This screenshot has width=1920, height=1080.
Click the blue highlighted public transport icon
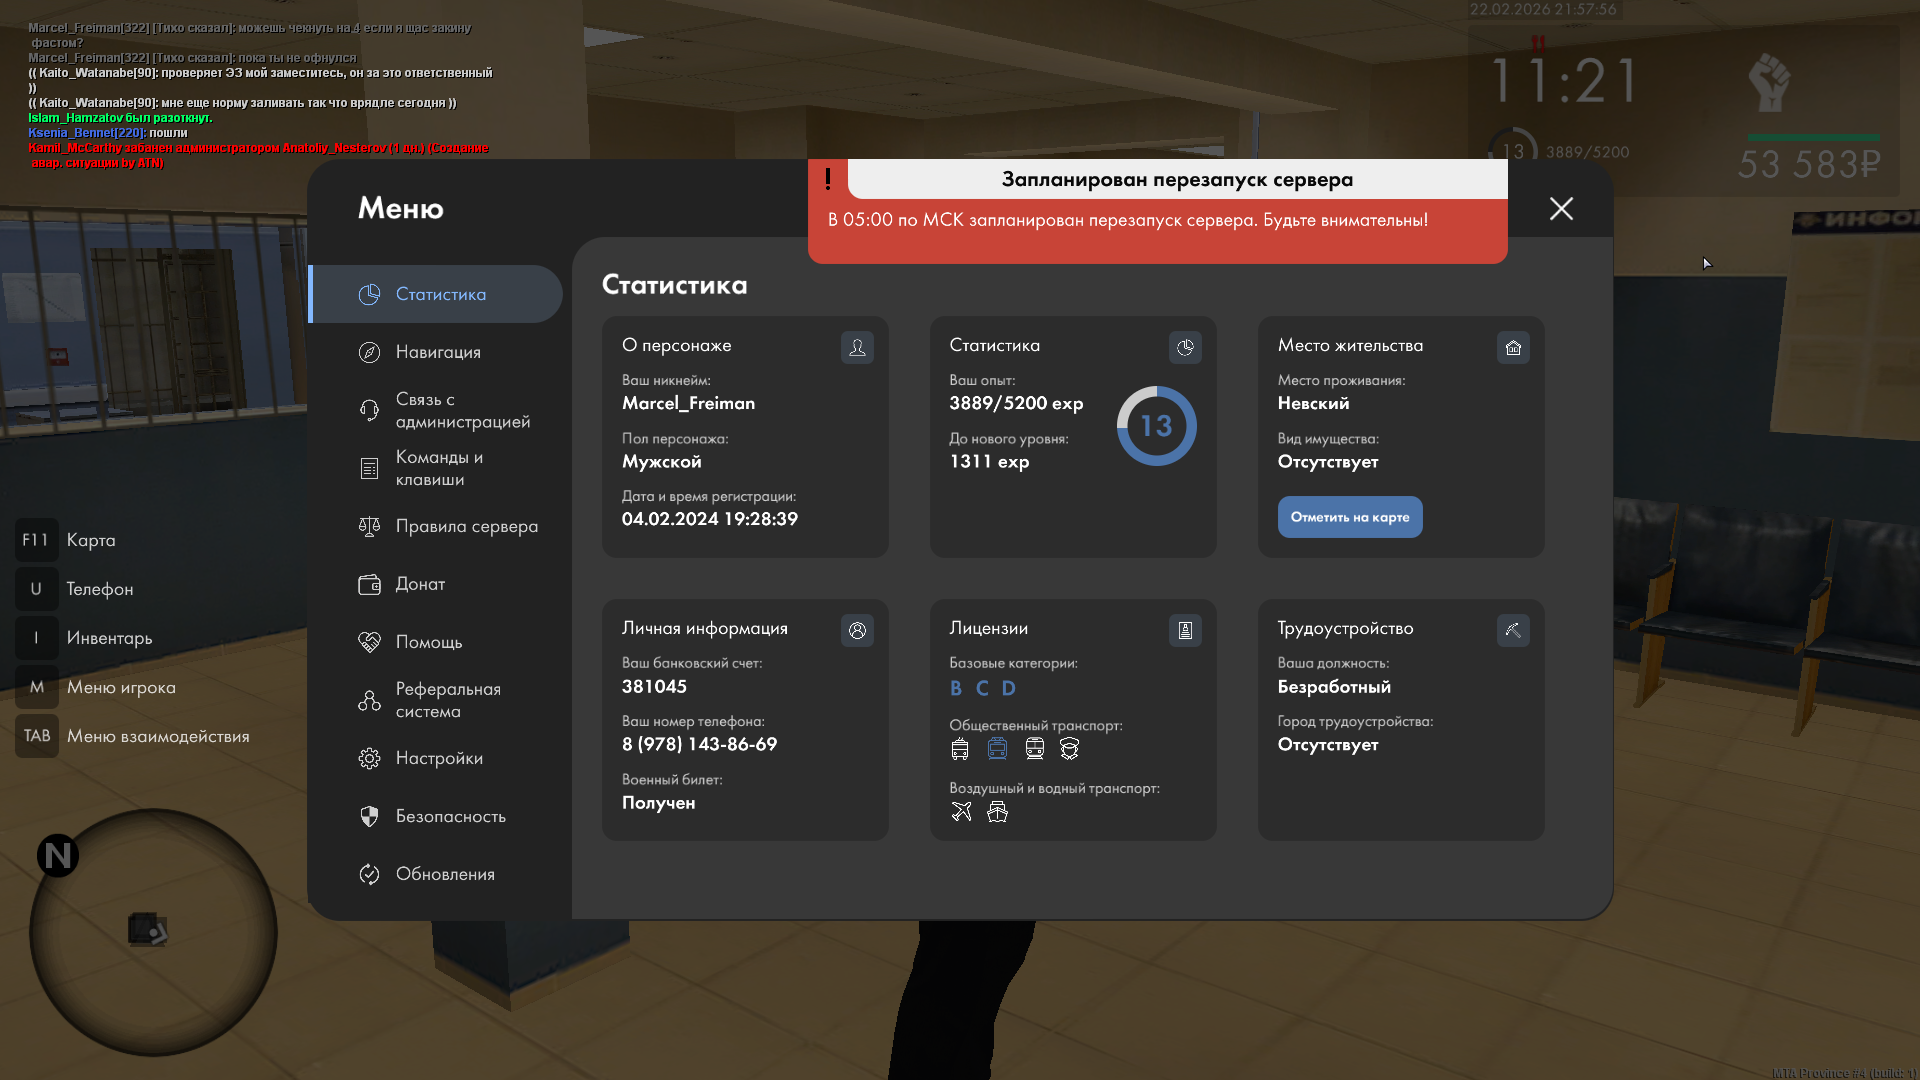click(997, 748)
